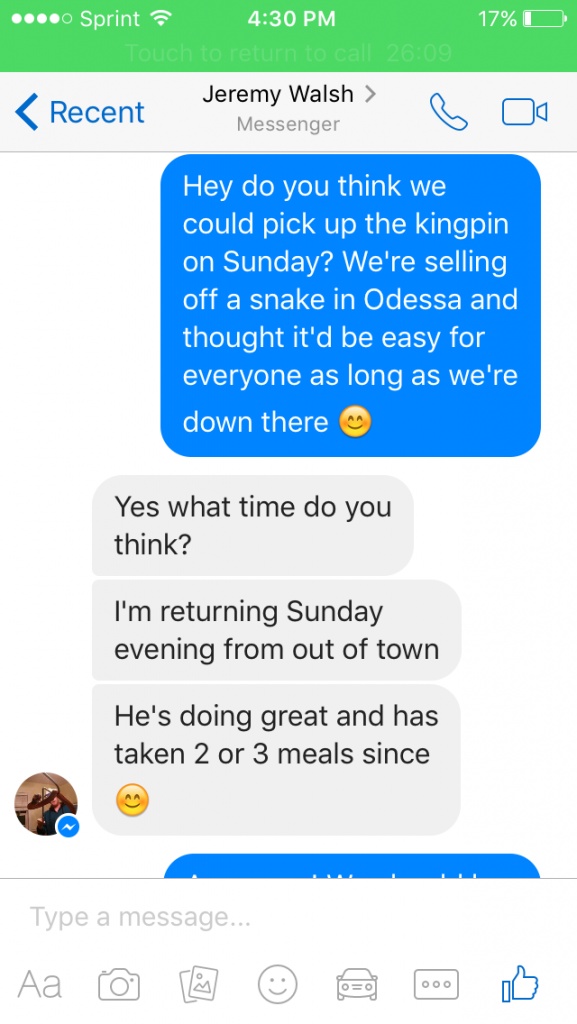Tap the Type a message field
The image size is (577, 1024).
288,917
